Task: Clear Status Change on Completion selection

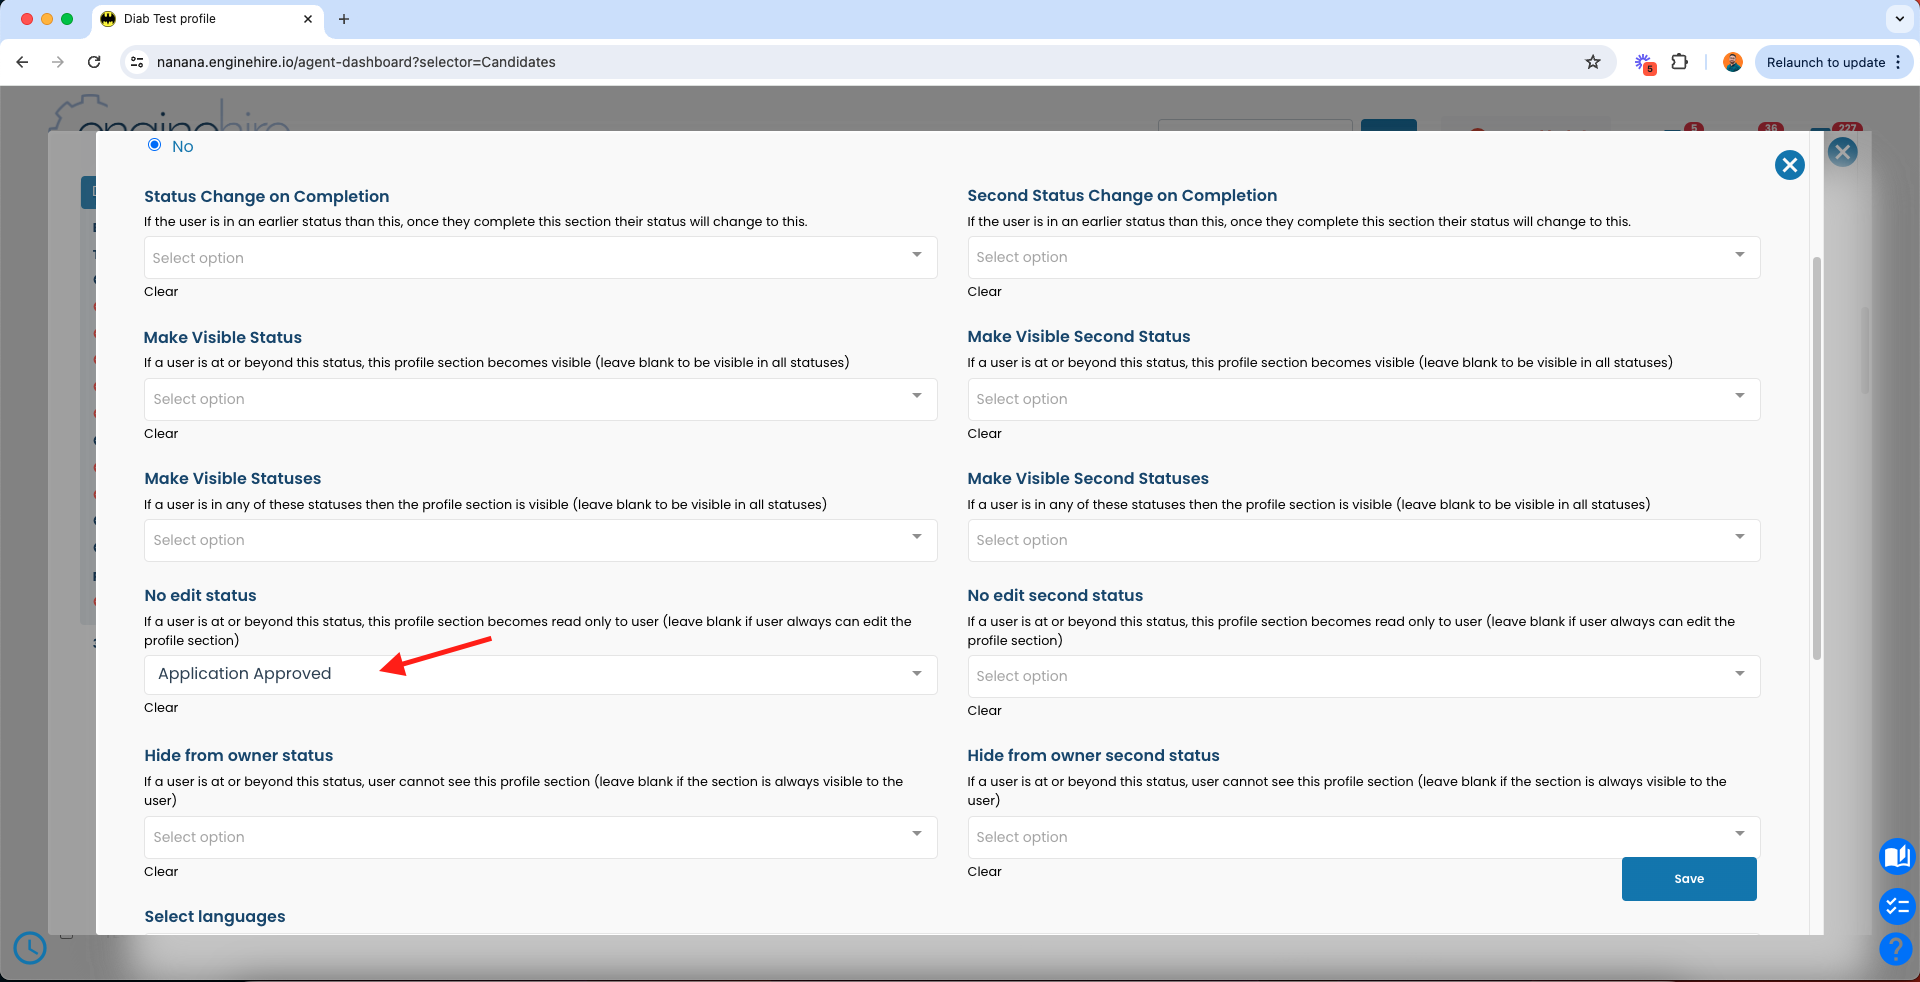Action: click(161, 292)
